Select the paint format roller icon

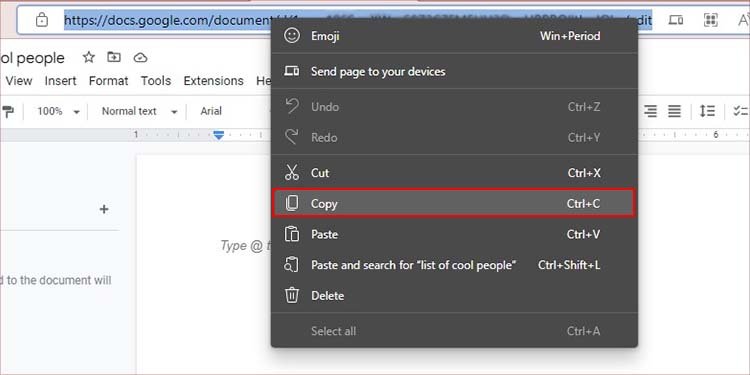[7, 111]
